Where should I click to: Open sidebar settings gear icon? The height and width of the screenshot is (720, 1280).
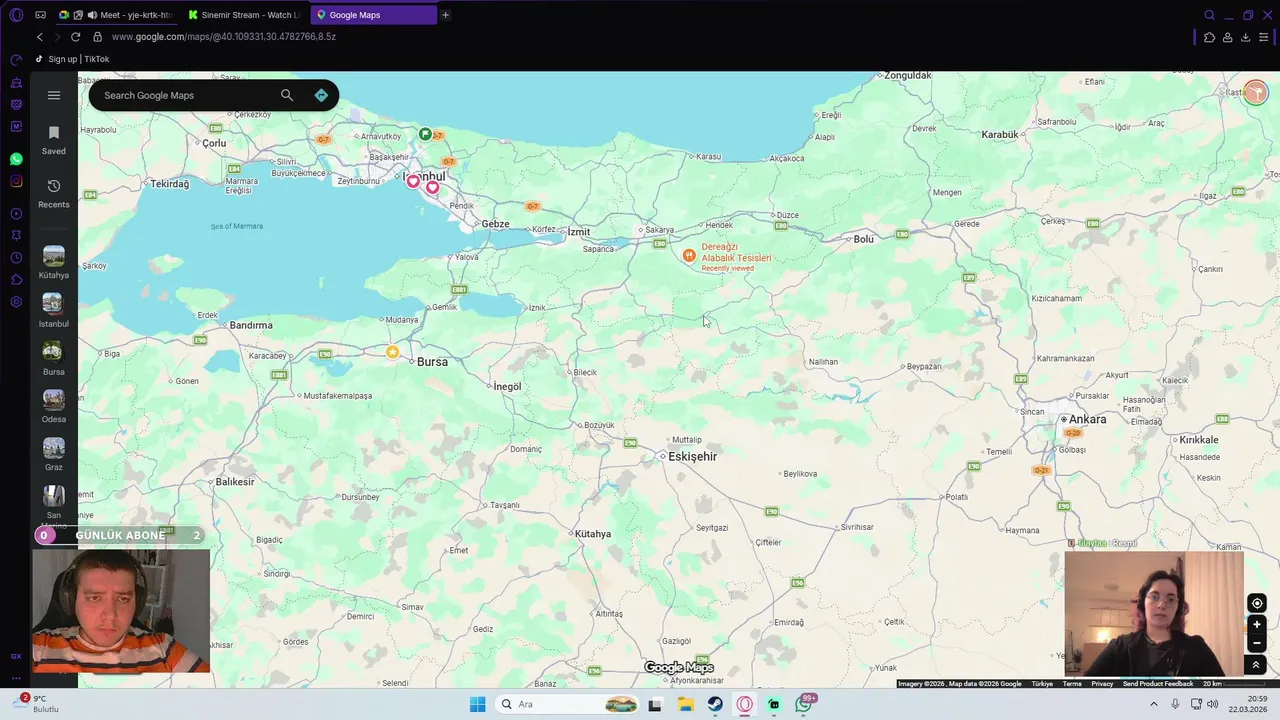[x=16, y=302]
